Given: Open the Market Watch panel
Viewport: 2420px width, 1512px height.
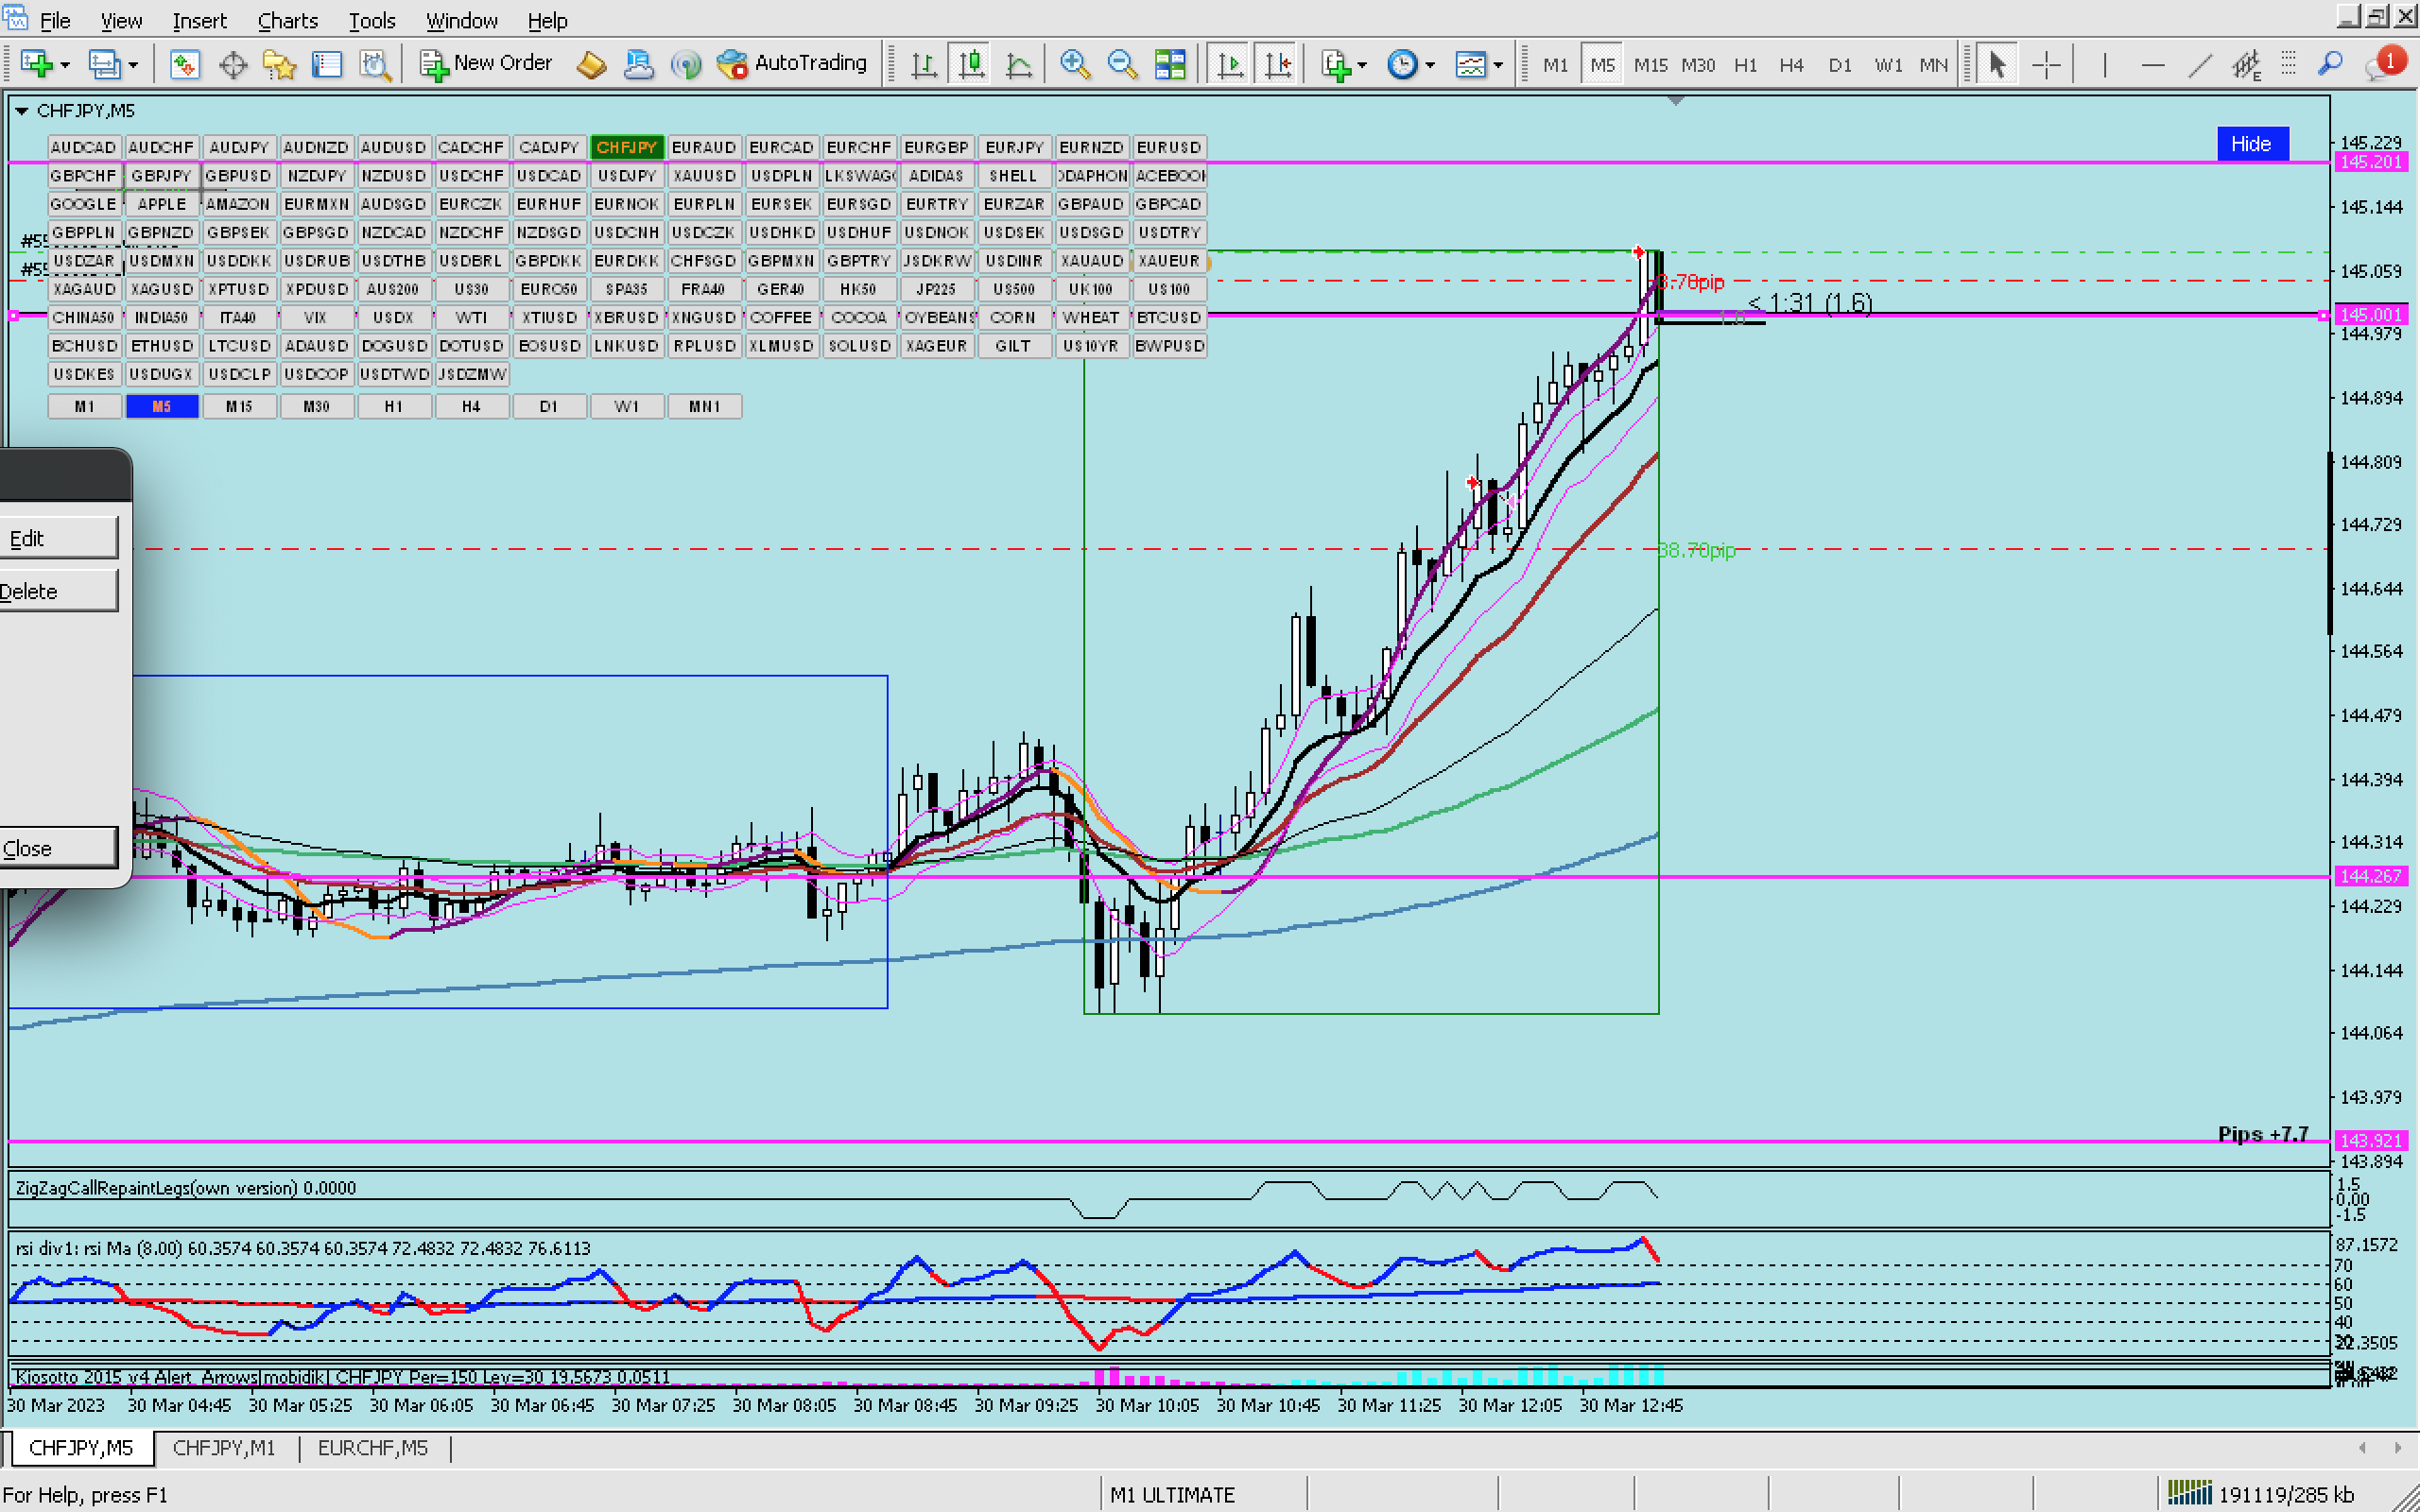Looking at the screenshot, I should [x=185, y=64].
